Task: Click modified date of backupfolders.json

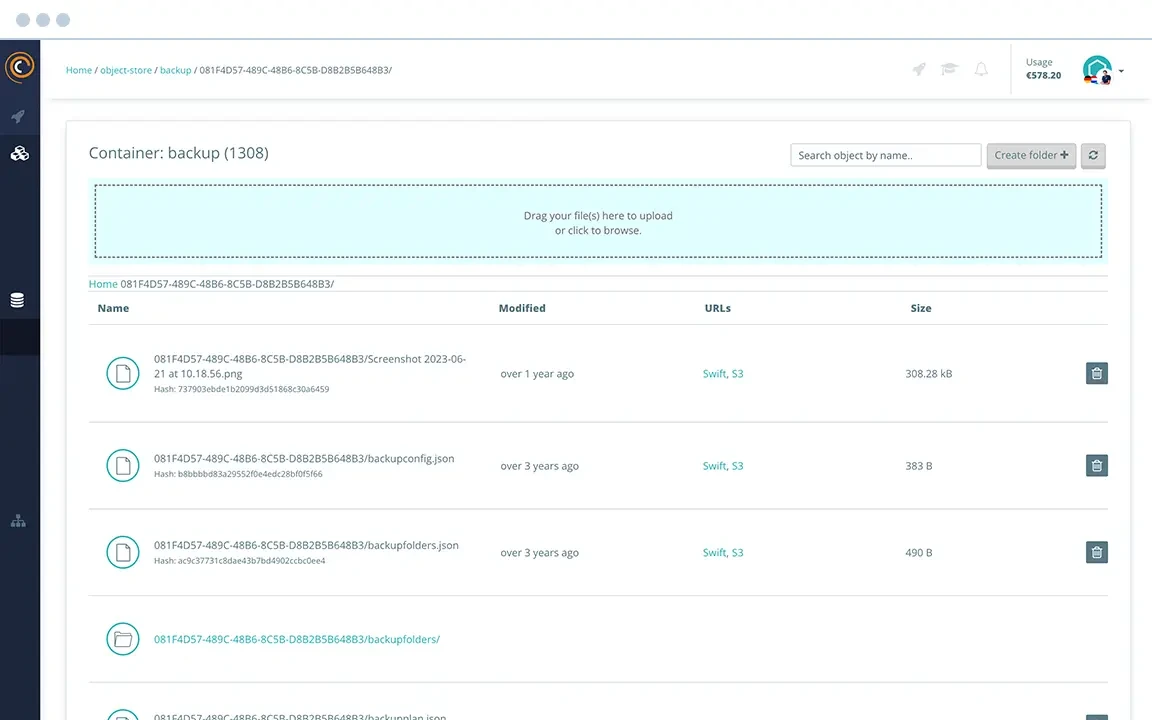Action: (539, 552)
